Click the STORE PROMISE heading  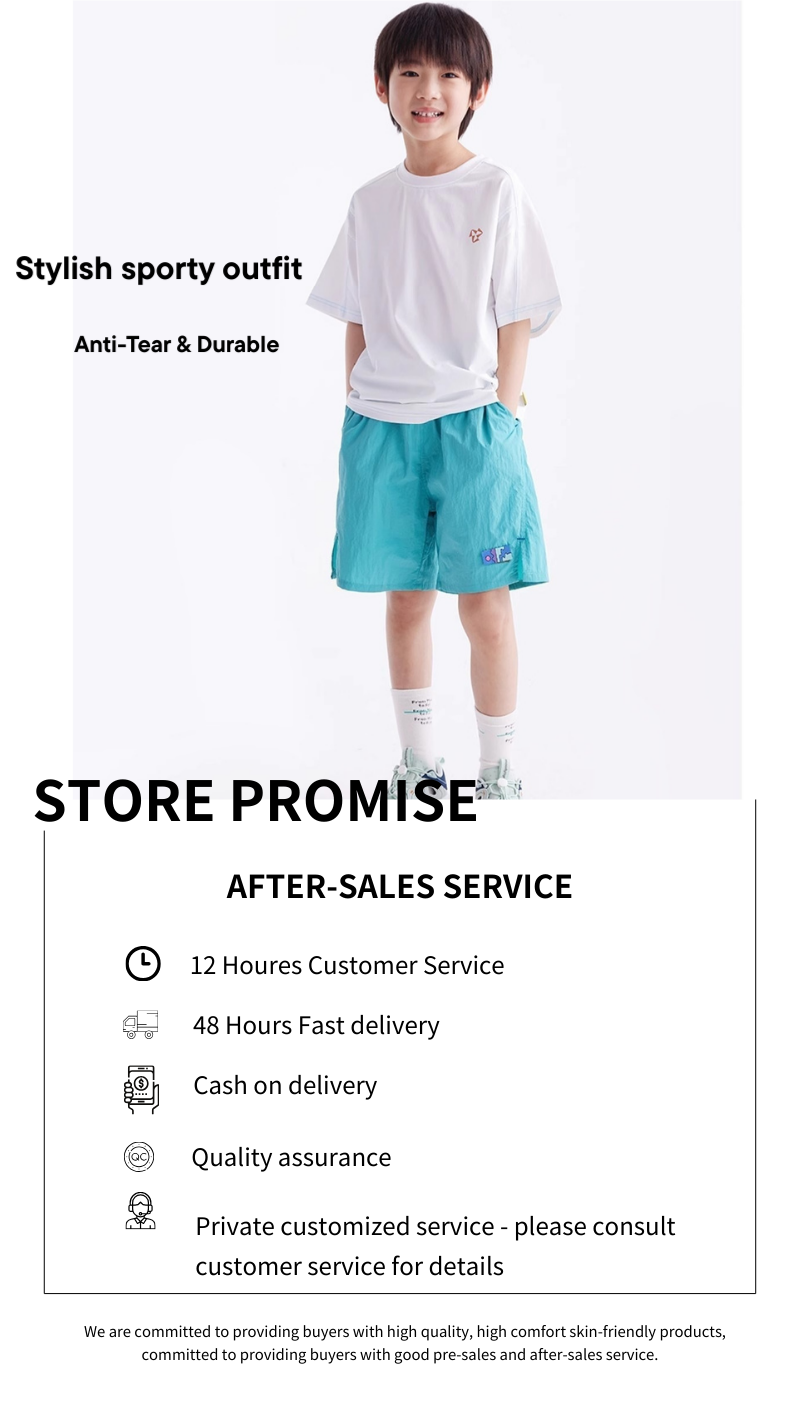[x=256, y=799]
